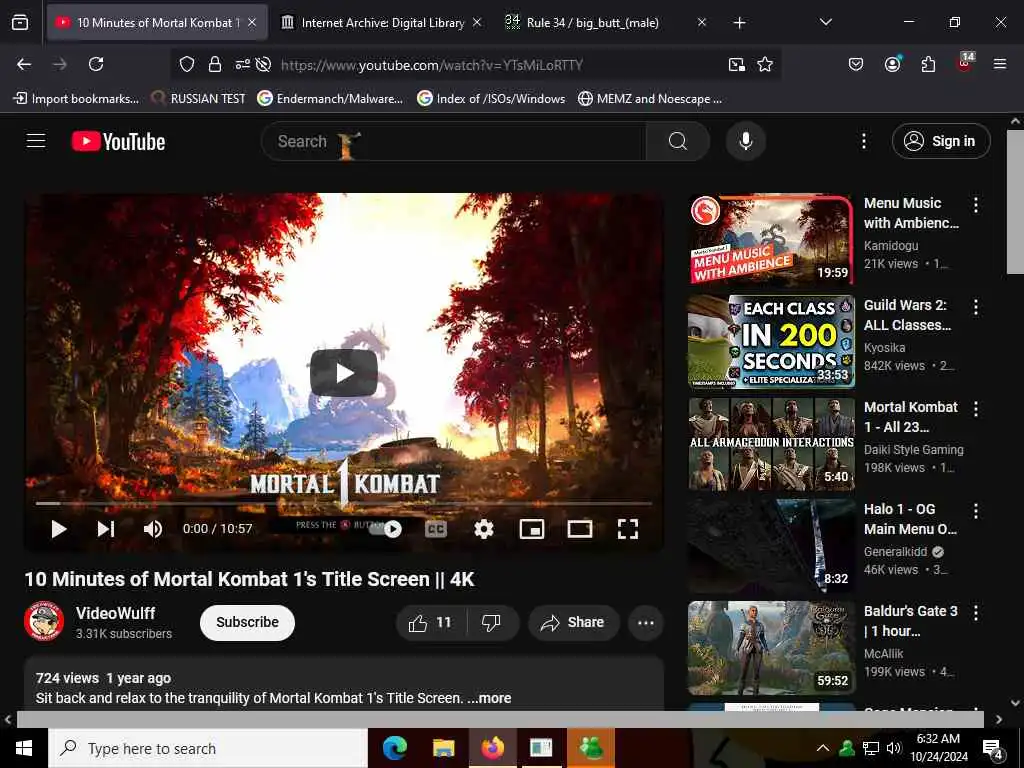1024x768 pixels.
Task: Open the Guild Wars 2 ALL Classes video title
Action: [907, 315]
